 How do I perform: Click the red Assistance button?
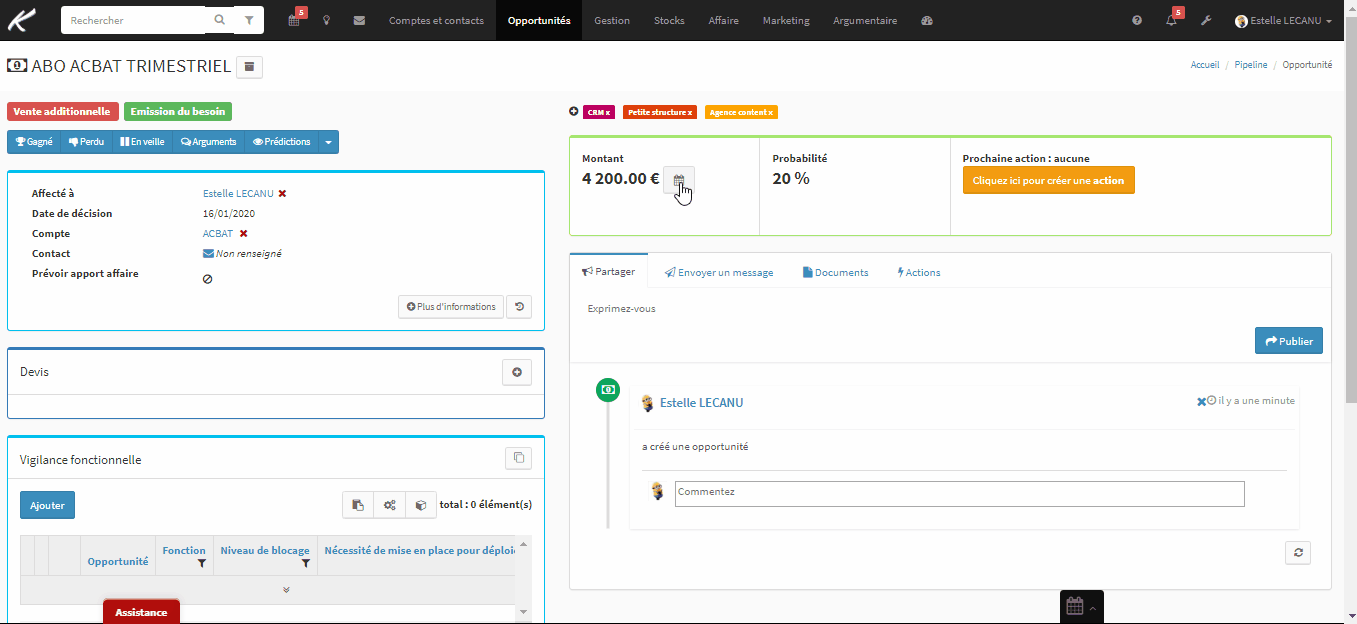[141, 612]
